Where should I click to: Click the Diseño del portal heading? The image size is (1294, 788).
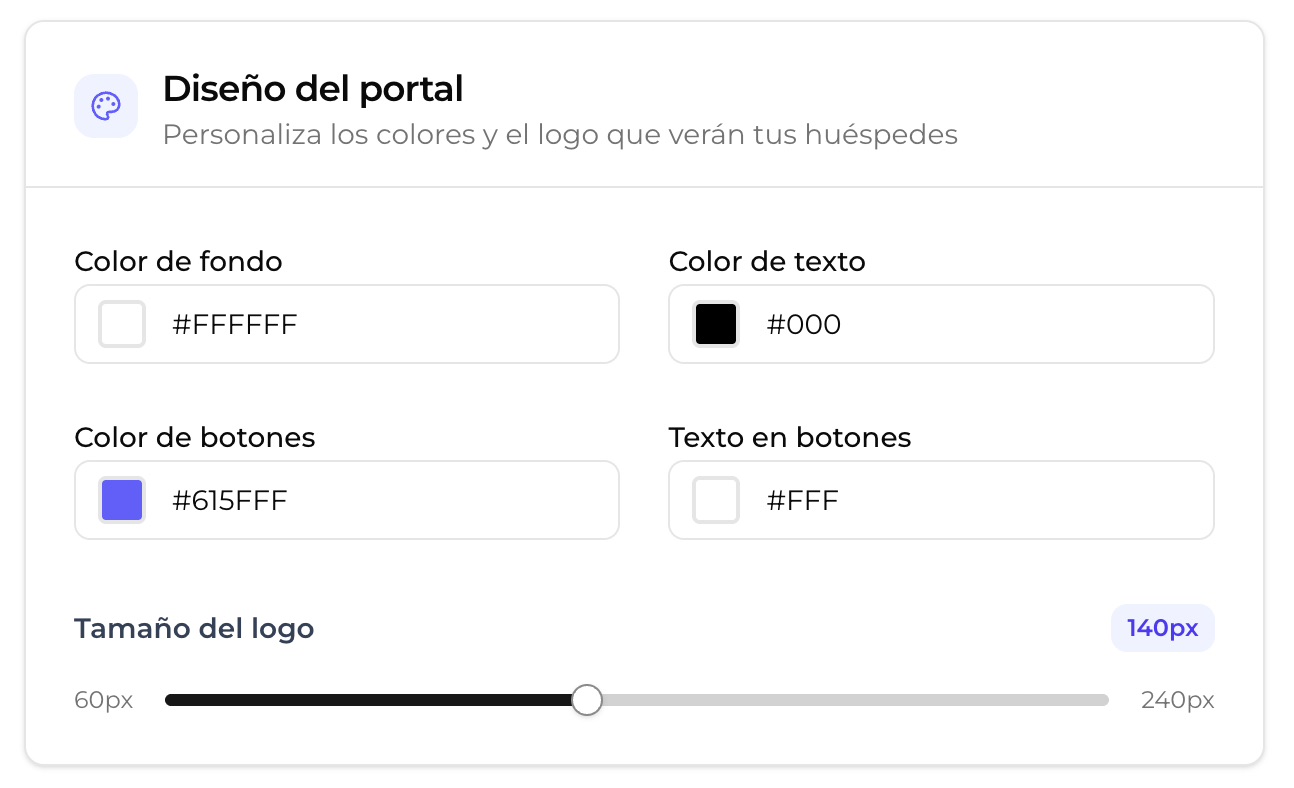point(313,89)
